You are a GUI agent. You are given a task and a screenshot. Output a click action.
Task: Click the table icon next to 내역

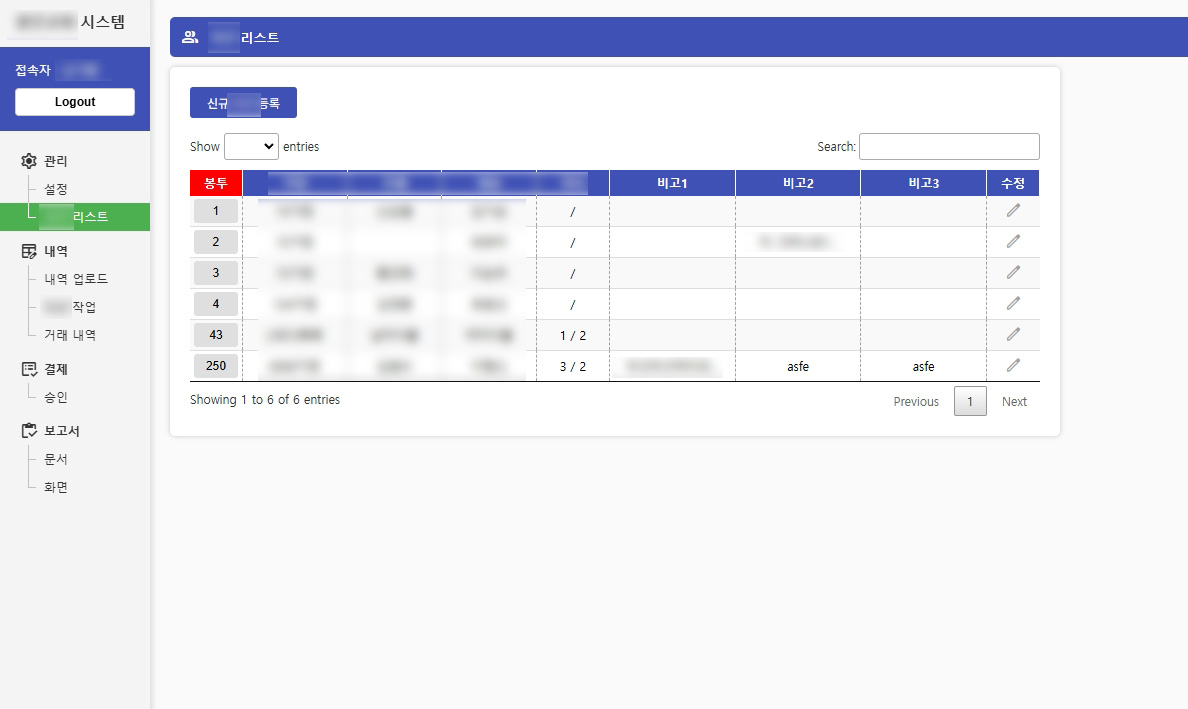pyautogui.click(x=29, y=251)
